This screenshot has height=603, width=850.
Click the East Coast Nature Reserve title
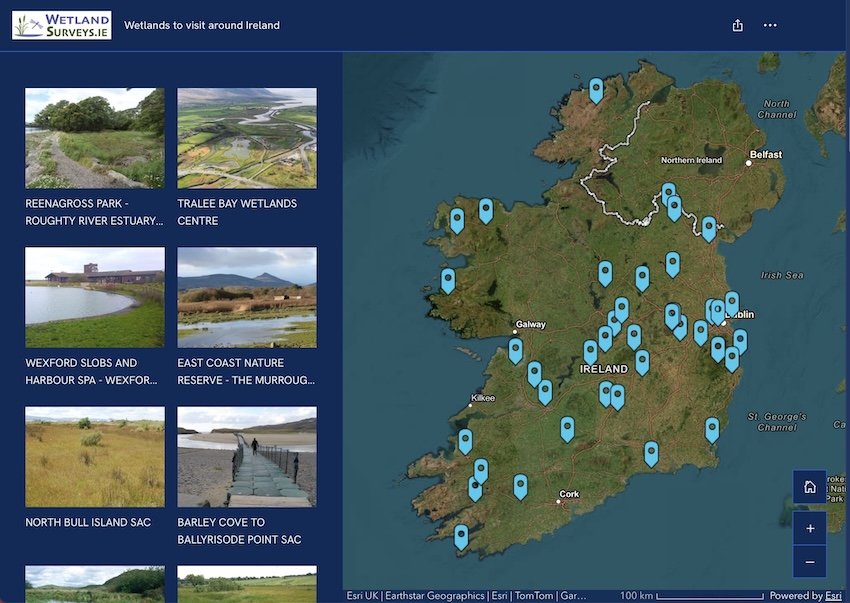coord(246,371)
